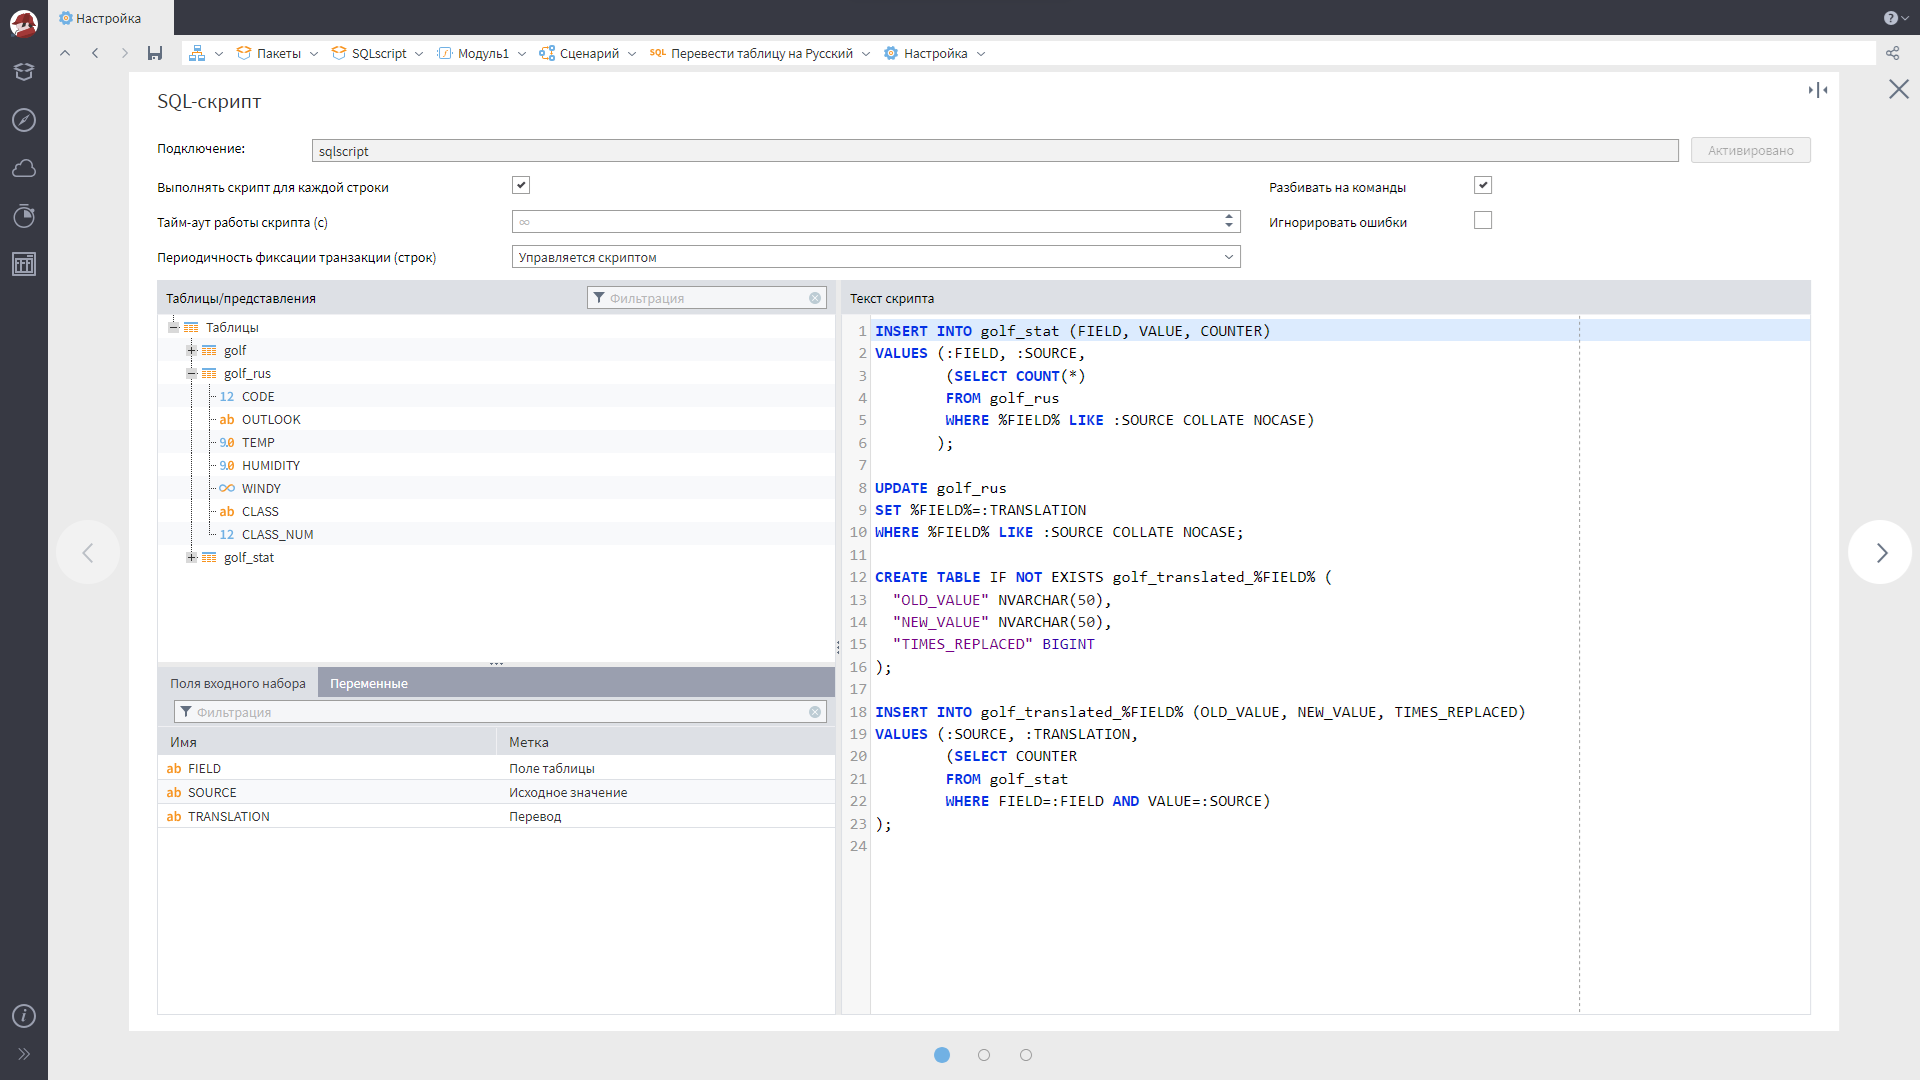Viewport: 1920px width, 1080px height.
Task: Open 'Управляется скриптом' transaction dropdown
Action: click(876, 257)
